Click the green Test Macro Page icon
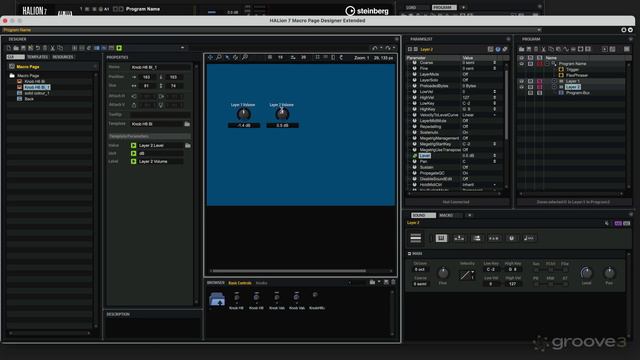The image size is (640, 360). pyautogui.click(x=119, y=48)
